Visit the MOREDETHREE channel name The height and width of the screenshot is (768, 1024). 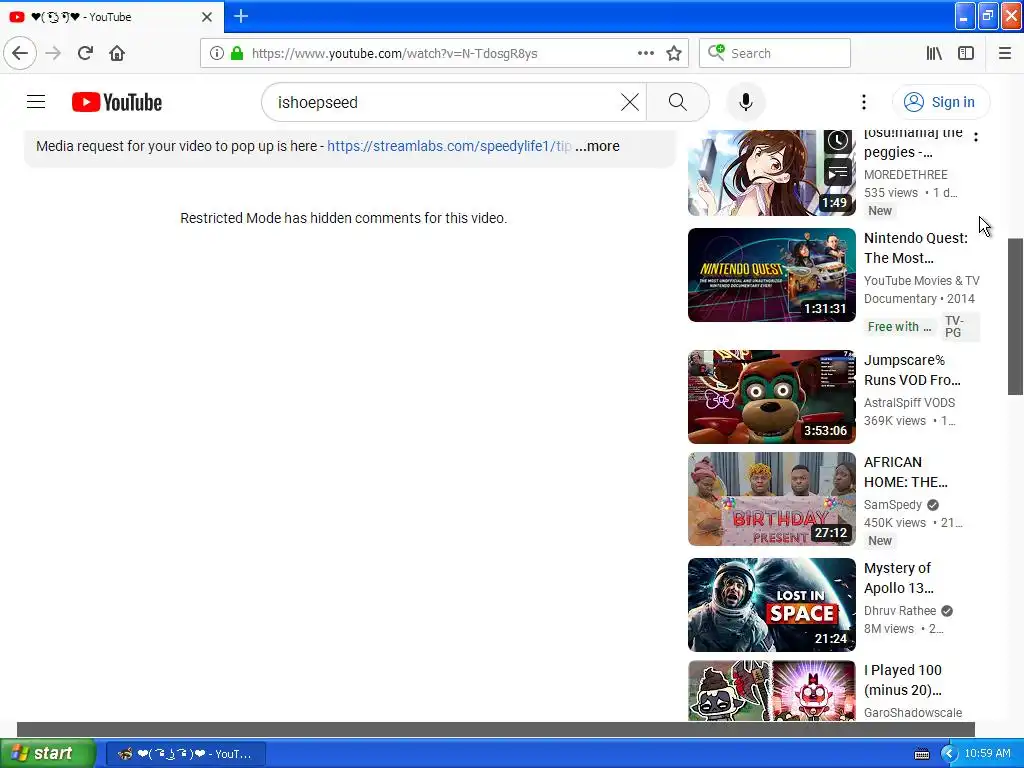tap(906, 174)
